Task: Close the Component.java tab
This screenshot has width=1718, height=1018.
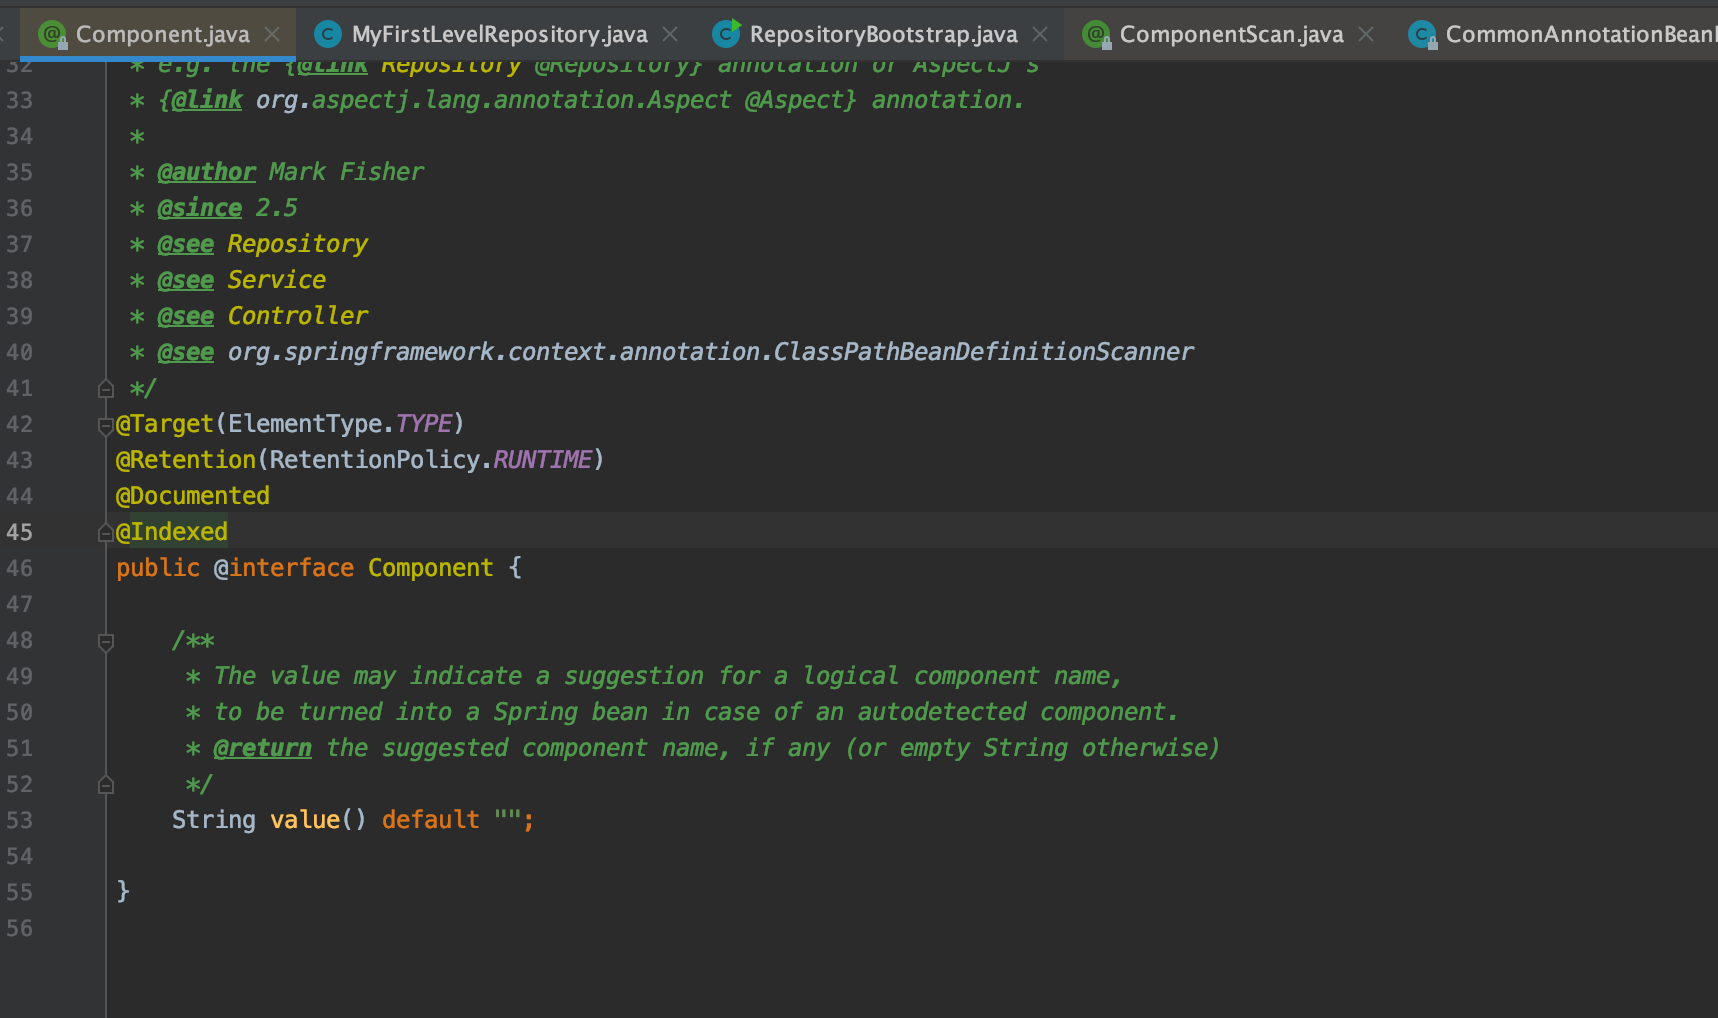Action: click(272, 34)
